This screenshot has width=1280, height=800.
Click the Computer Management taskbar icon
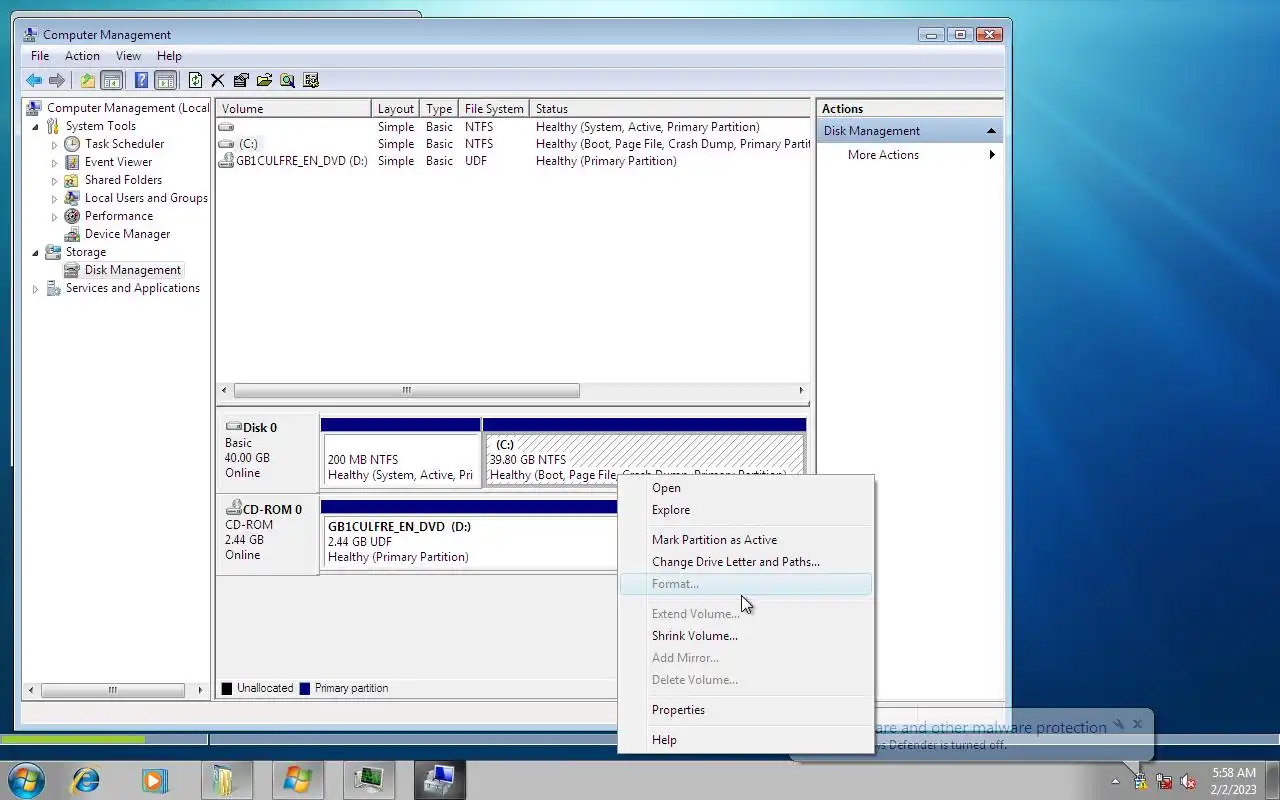439,779
